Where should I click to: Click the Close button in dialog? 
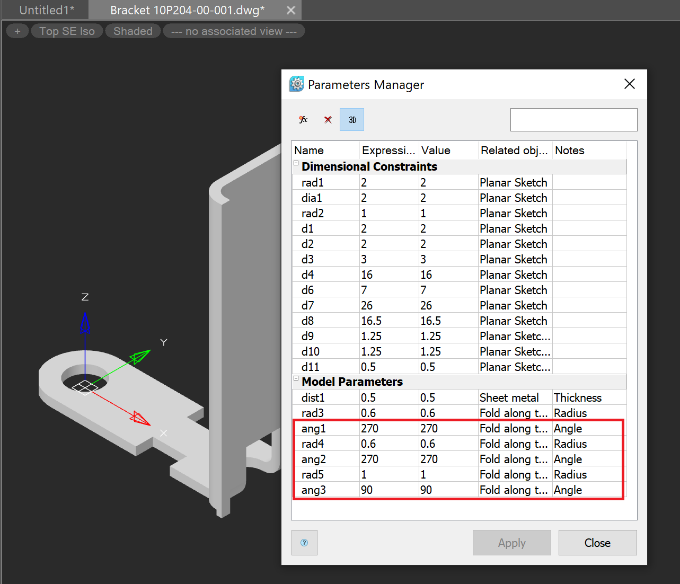pos(597,543)
